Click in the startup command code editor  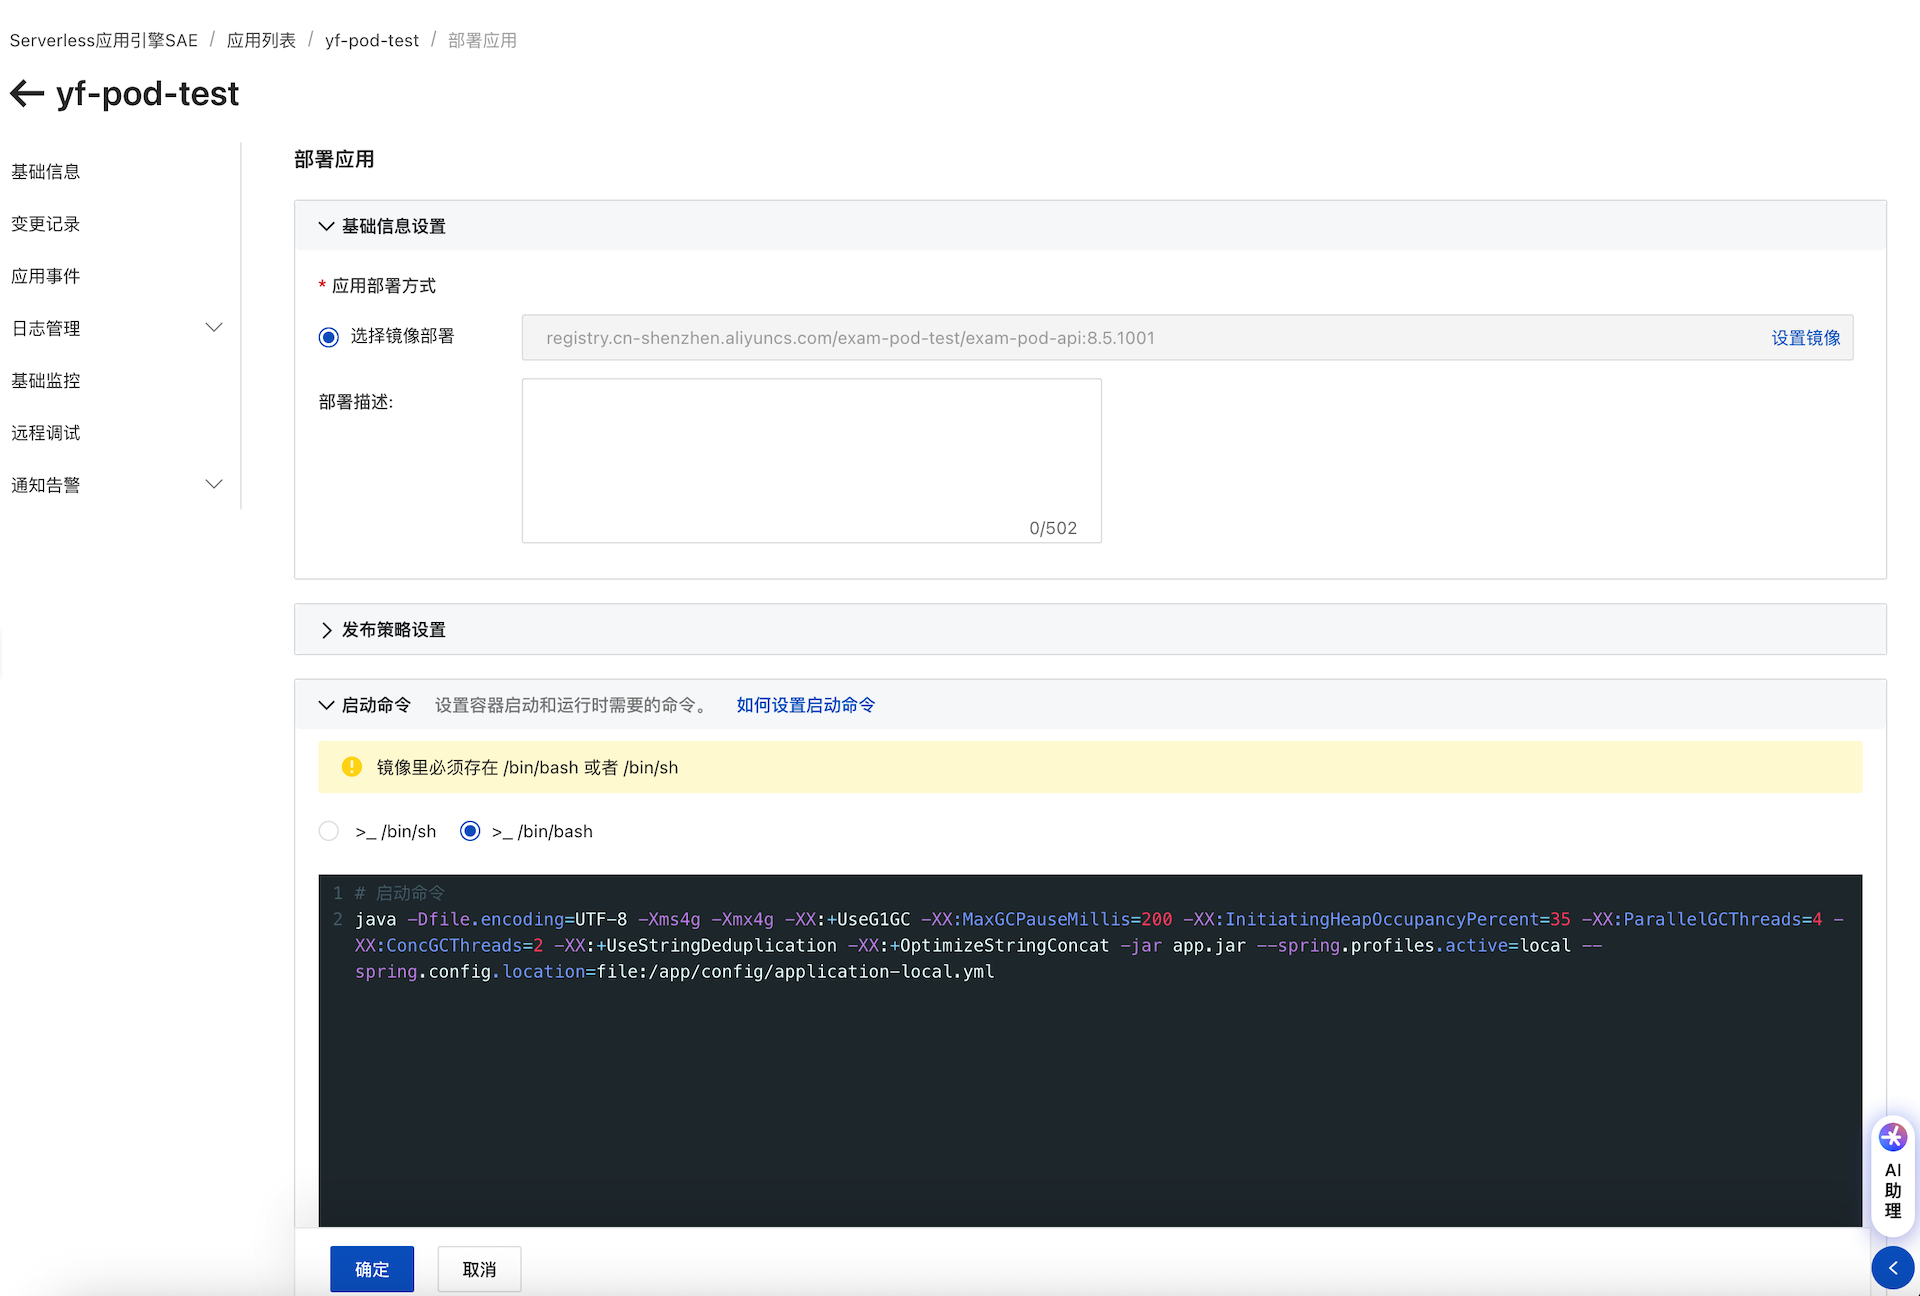[1090, 1051]
